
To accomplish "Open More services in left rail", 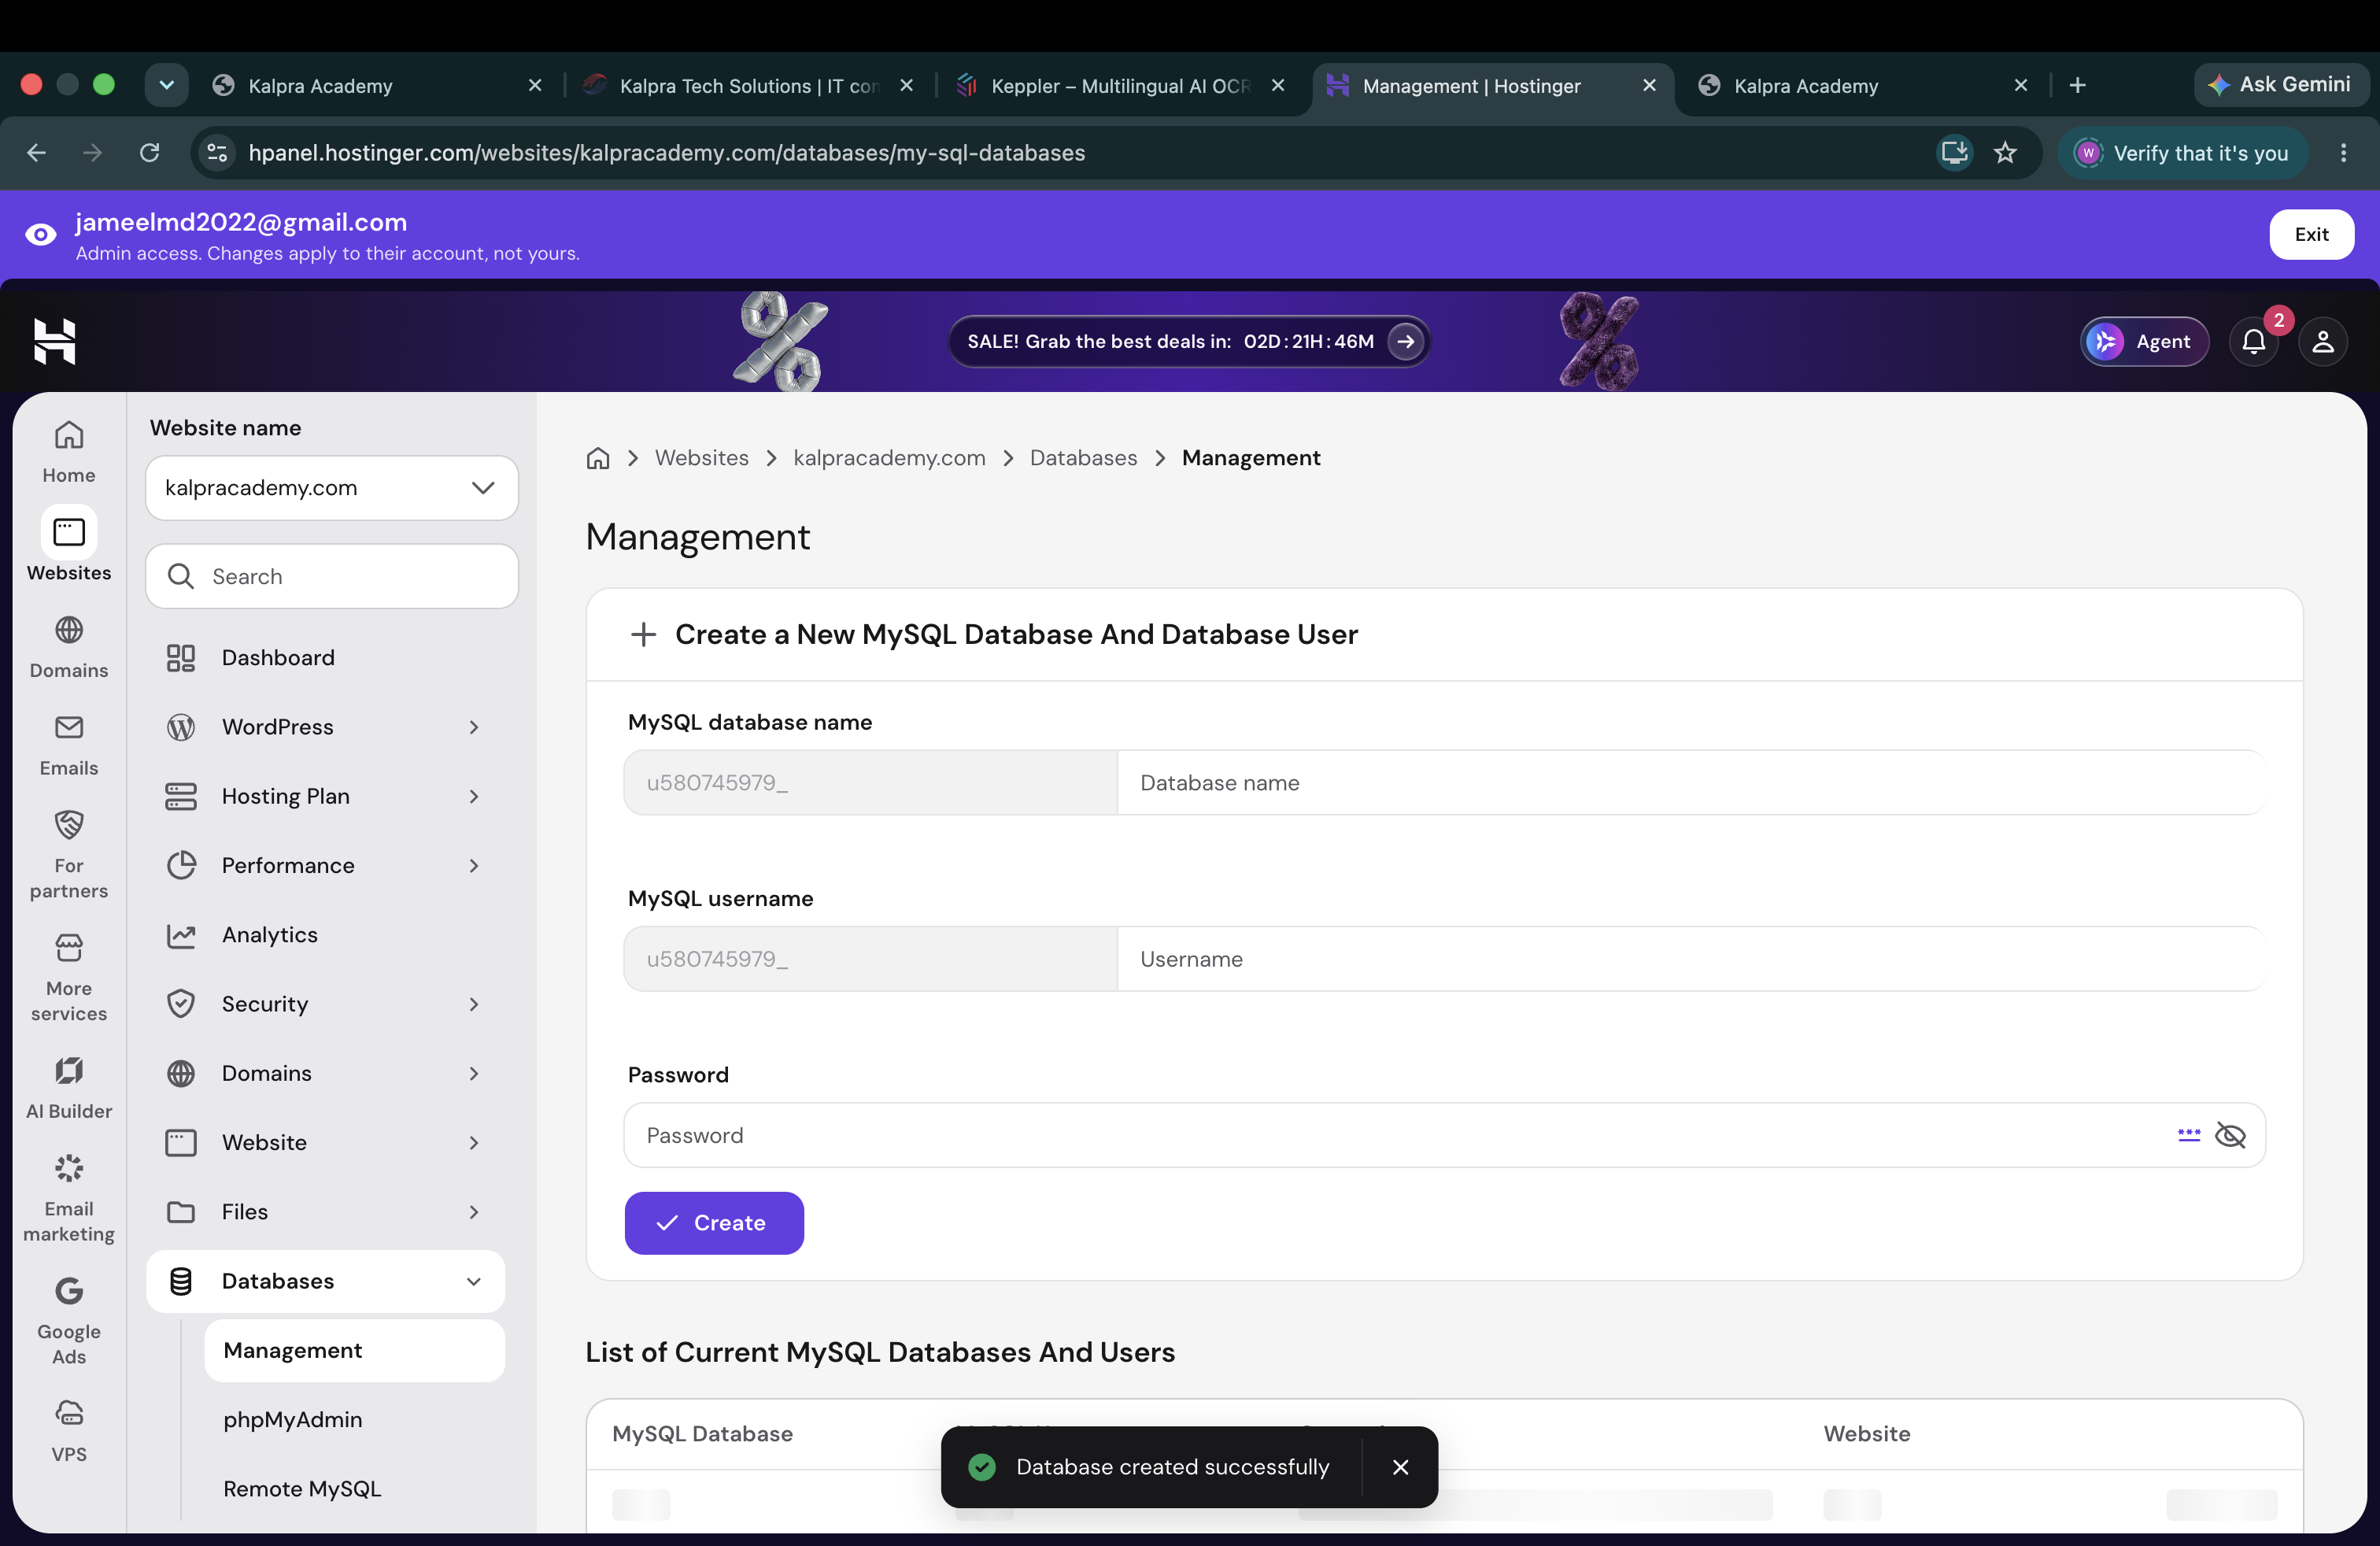I will click(69, 978).
